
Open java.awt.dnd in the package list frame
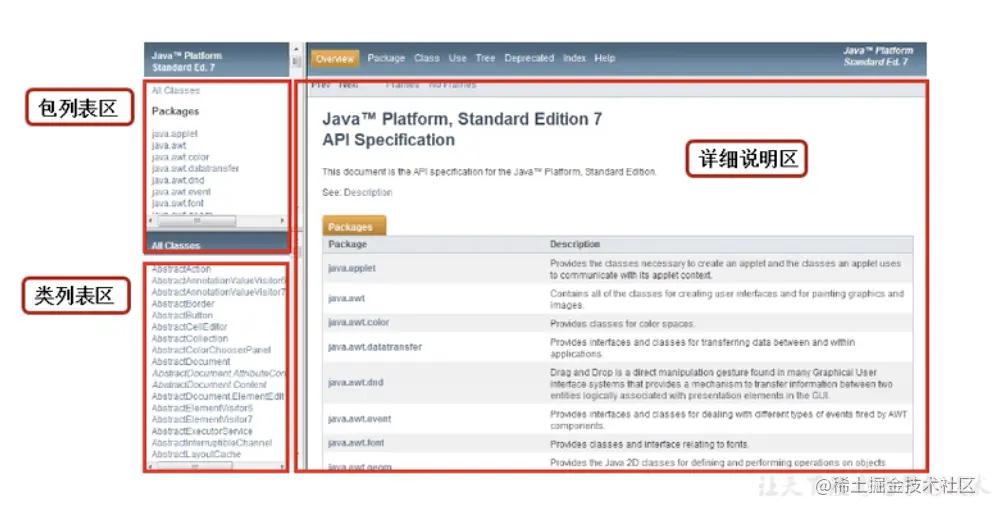click(178, 180)
